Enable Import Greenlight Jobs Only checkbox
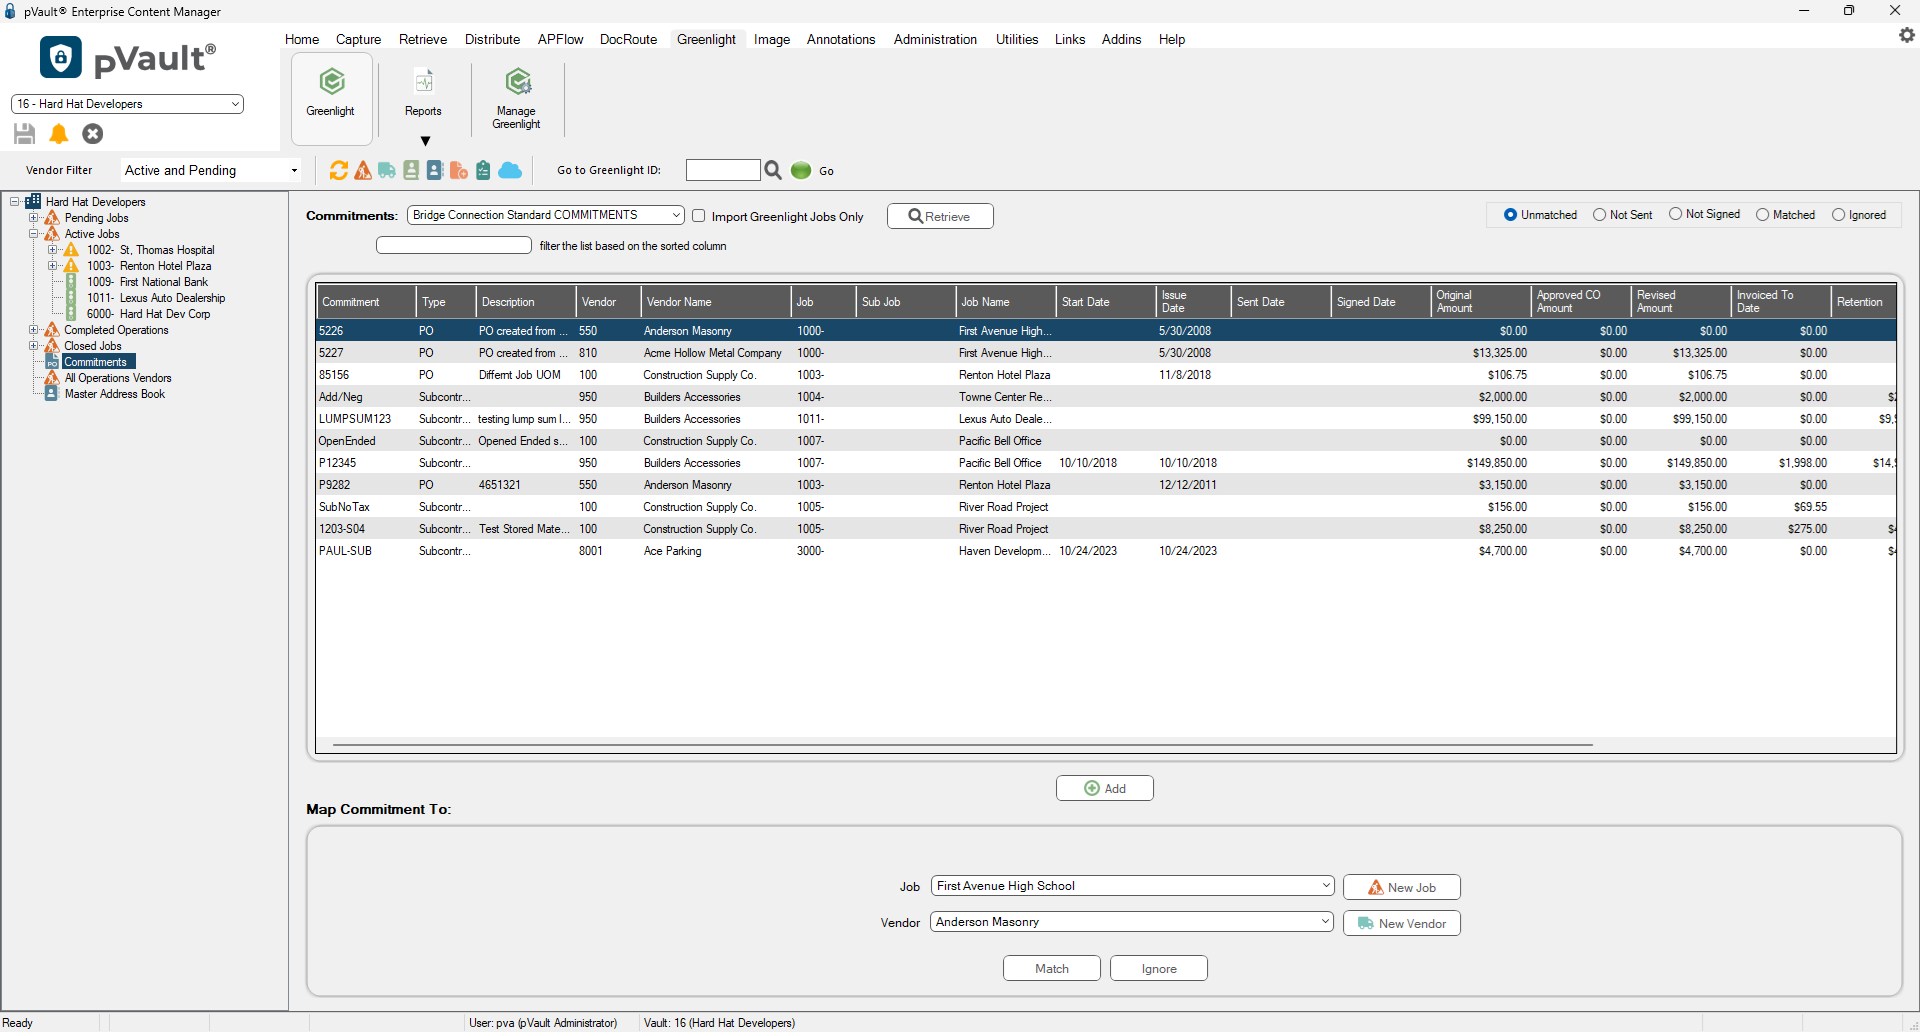 pyautogui.click(x=699, y=216)
